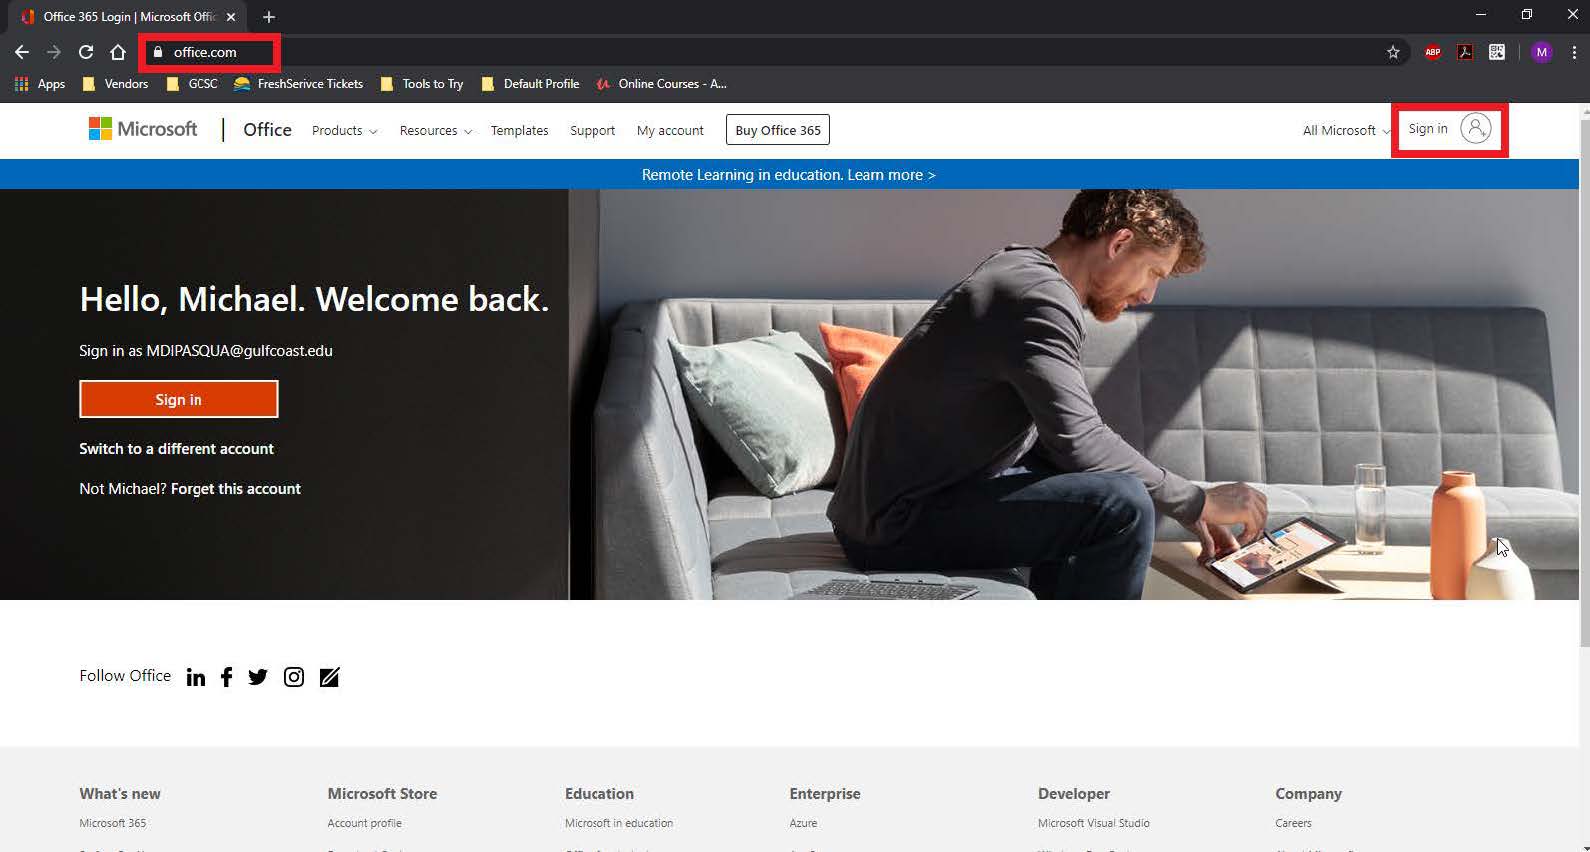Open the Support menu item
This screenshot has height=852, width=1590.
point(592,131)
